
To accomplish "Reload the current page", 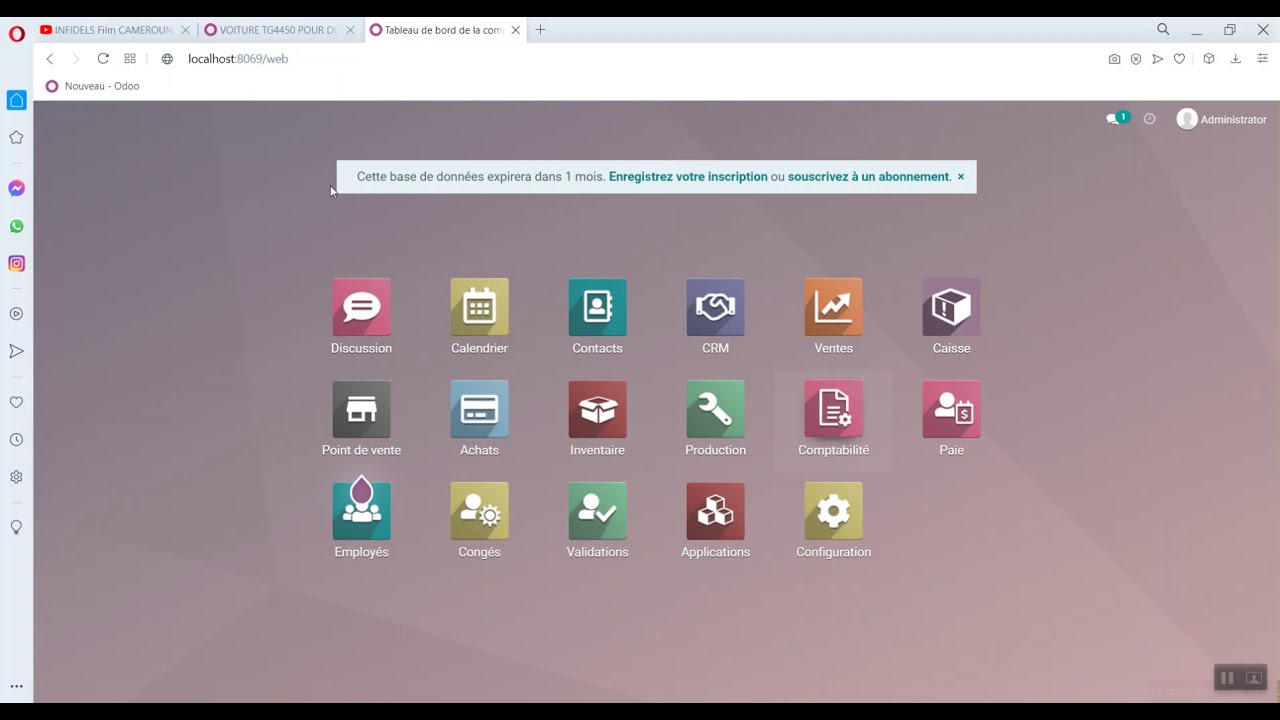I will point(103,59).
